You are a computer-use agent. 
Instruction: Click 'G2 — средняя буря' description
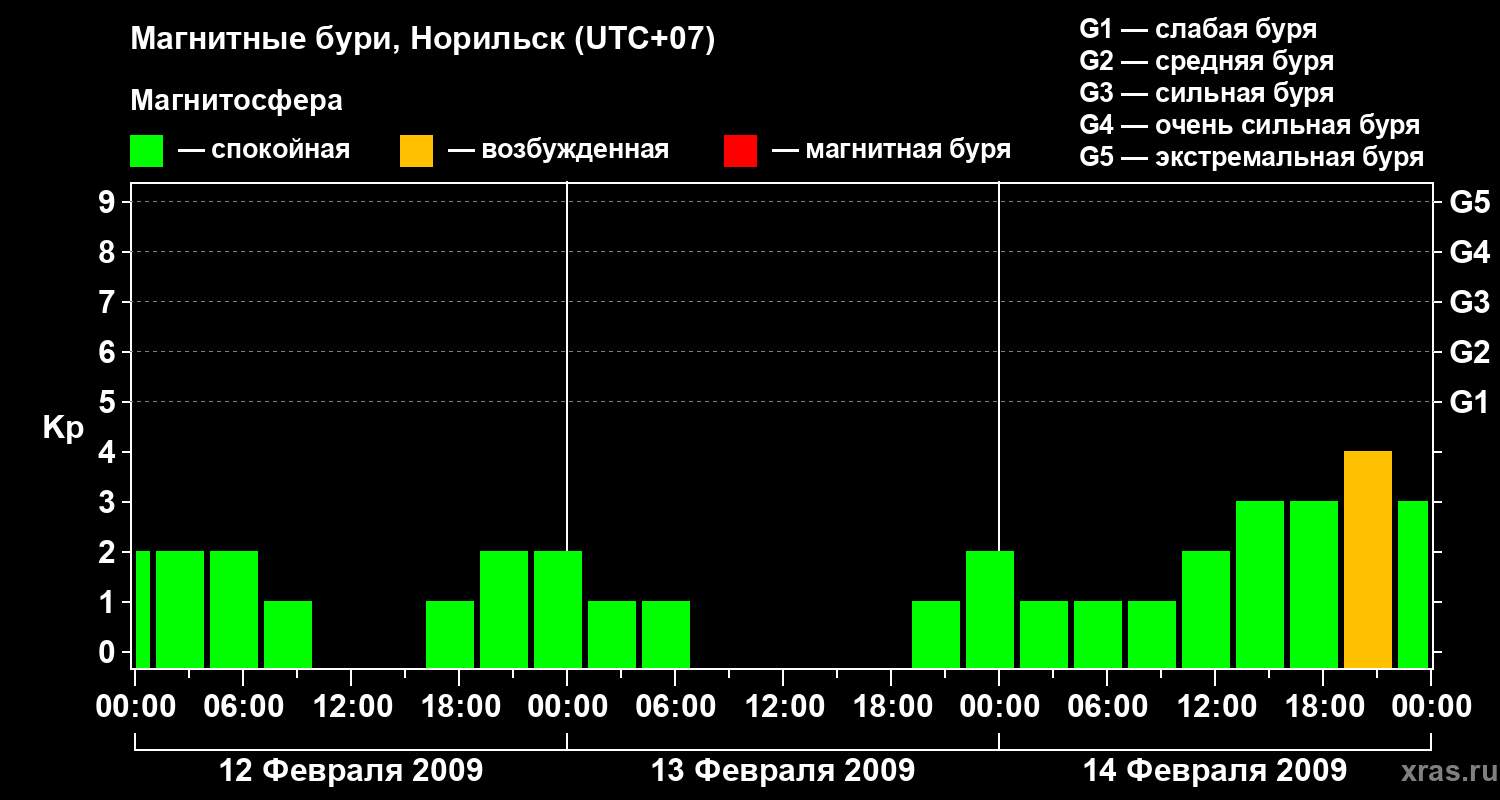1207,61
